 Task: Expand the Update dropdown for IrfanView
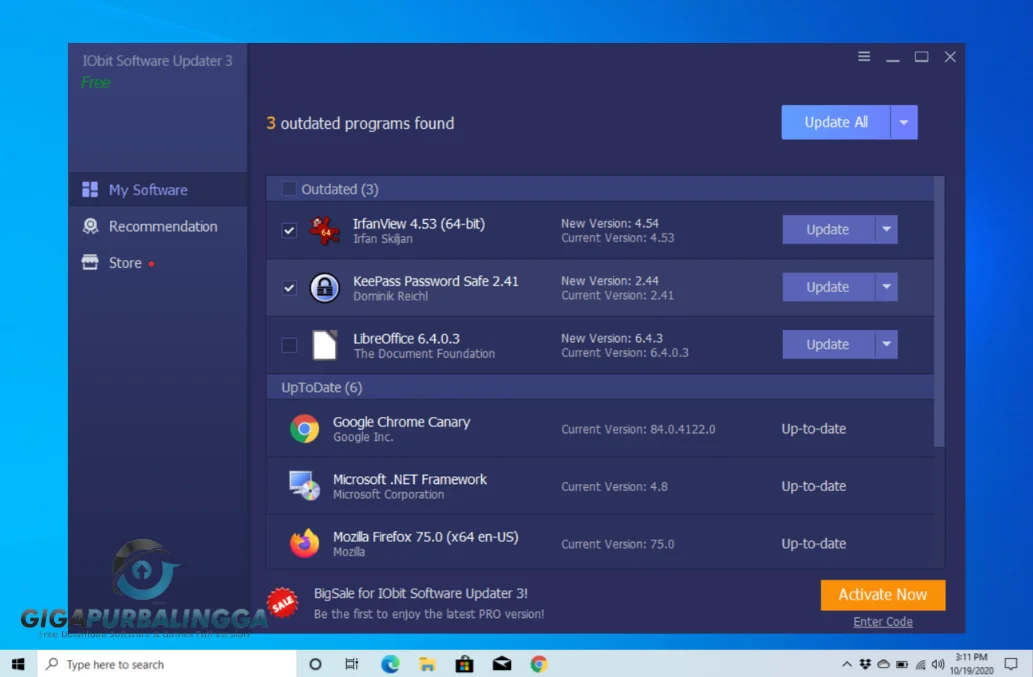888,229
